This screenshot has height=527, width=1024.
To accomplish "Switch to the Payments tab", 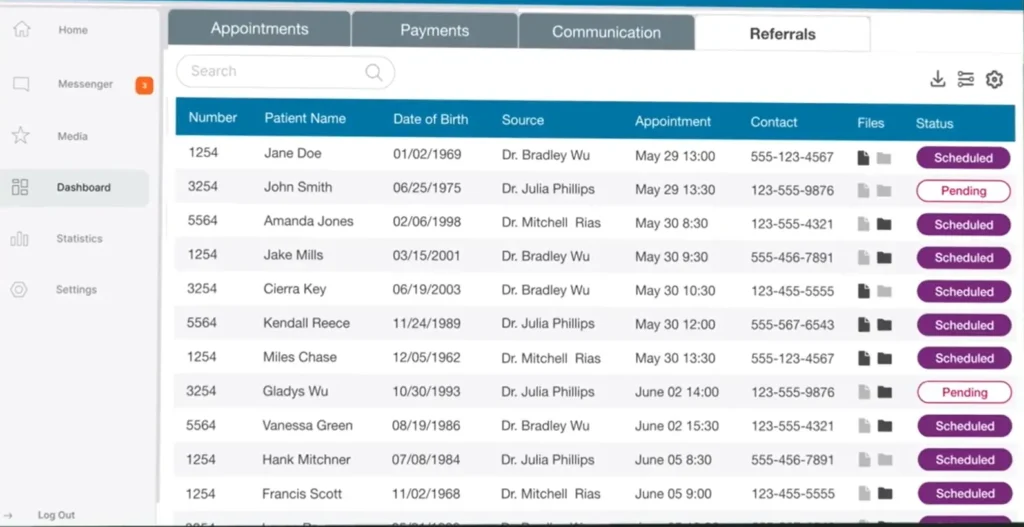I will 434,31.
